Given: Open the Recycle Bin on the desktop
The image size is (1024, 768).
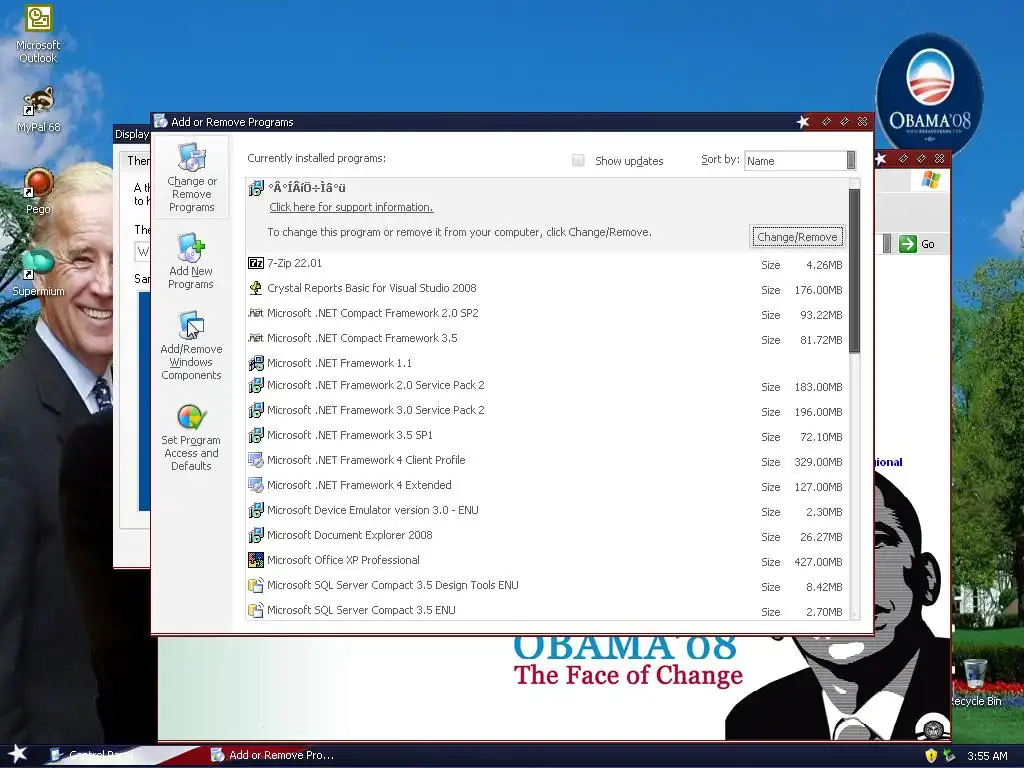Looking at the screenshot, I should (975, 682).
